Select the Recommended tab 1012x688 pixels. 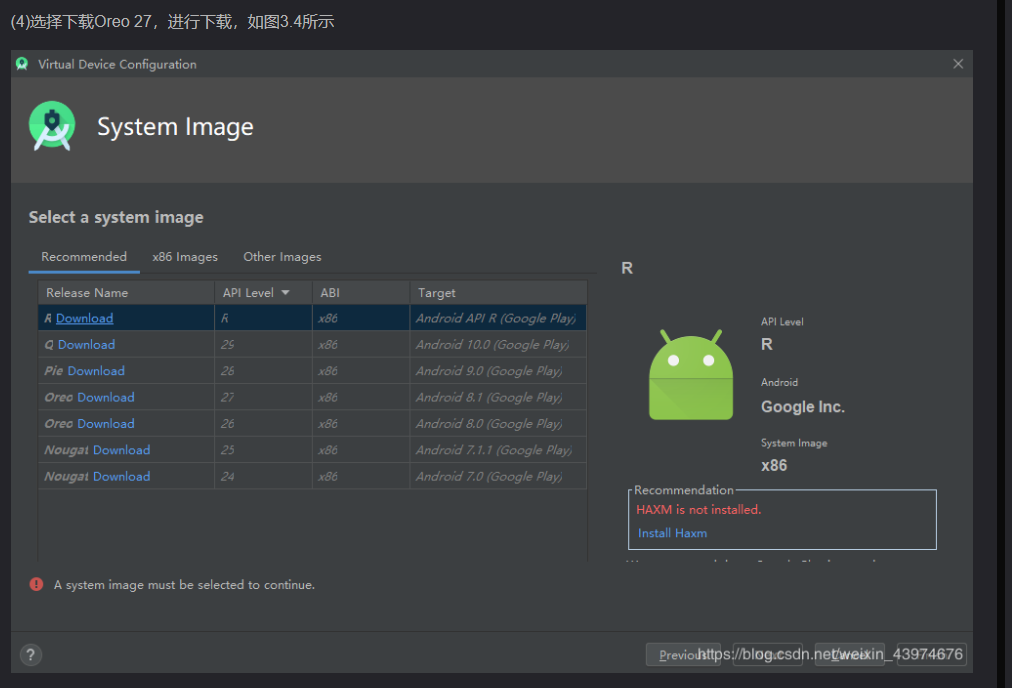83,256
